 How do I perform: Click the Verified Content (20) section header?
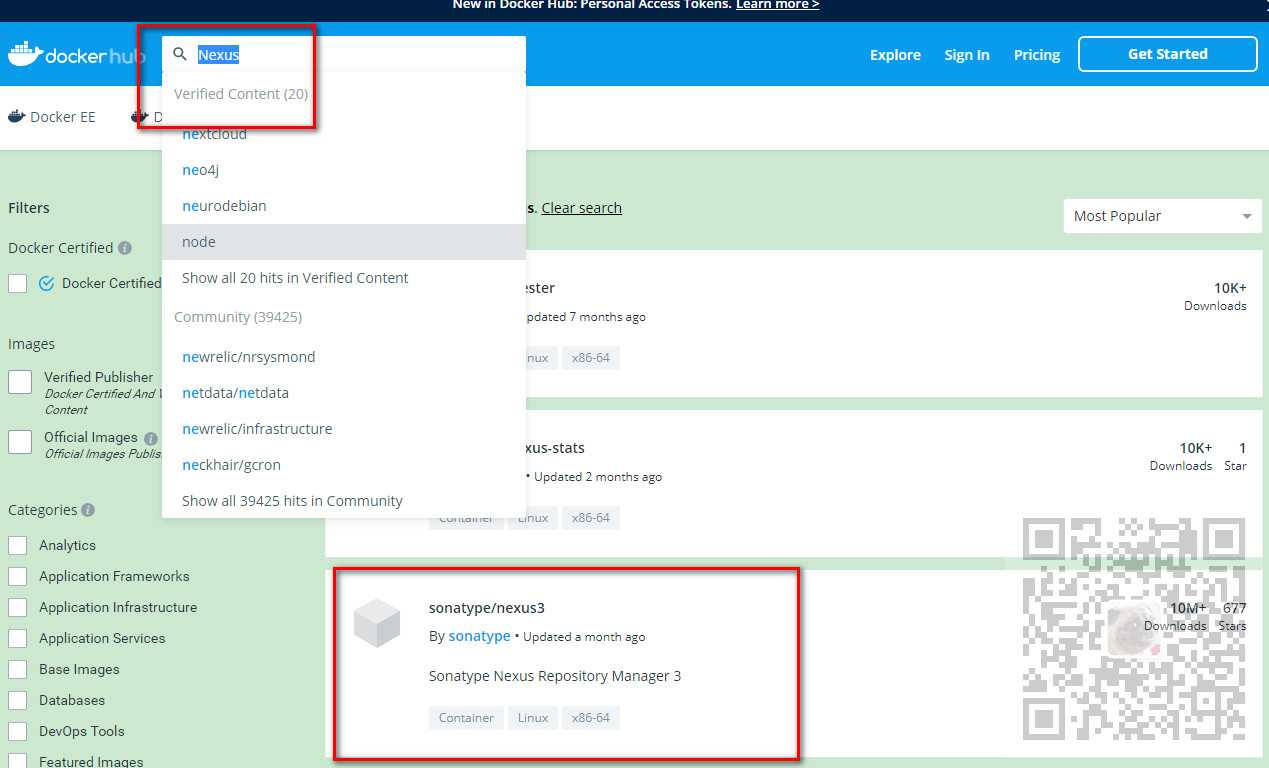[x=241, y=94]
